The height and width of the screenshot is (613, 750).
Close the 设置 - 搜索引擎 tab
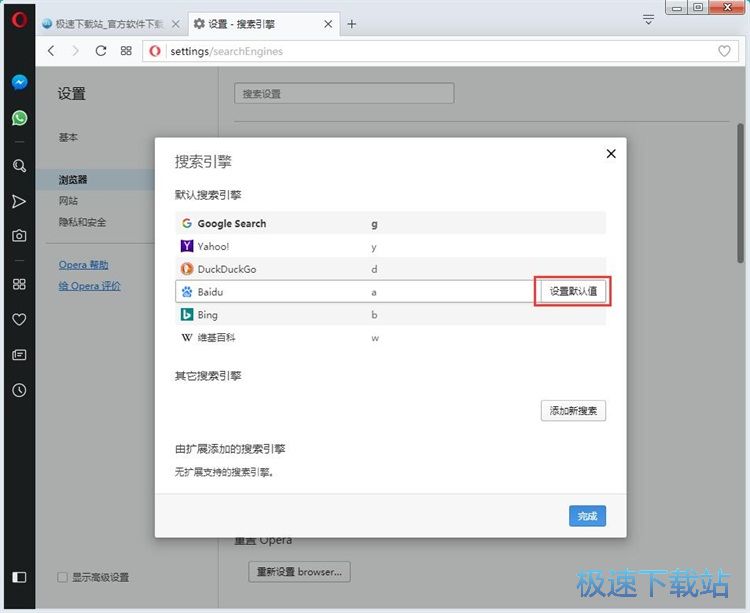click(x=328, y=24)
